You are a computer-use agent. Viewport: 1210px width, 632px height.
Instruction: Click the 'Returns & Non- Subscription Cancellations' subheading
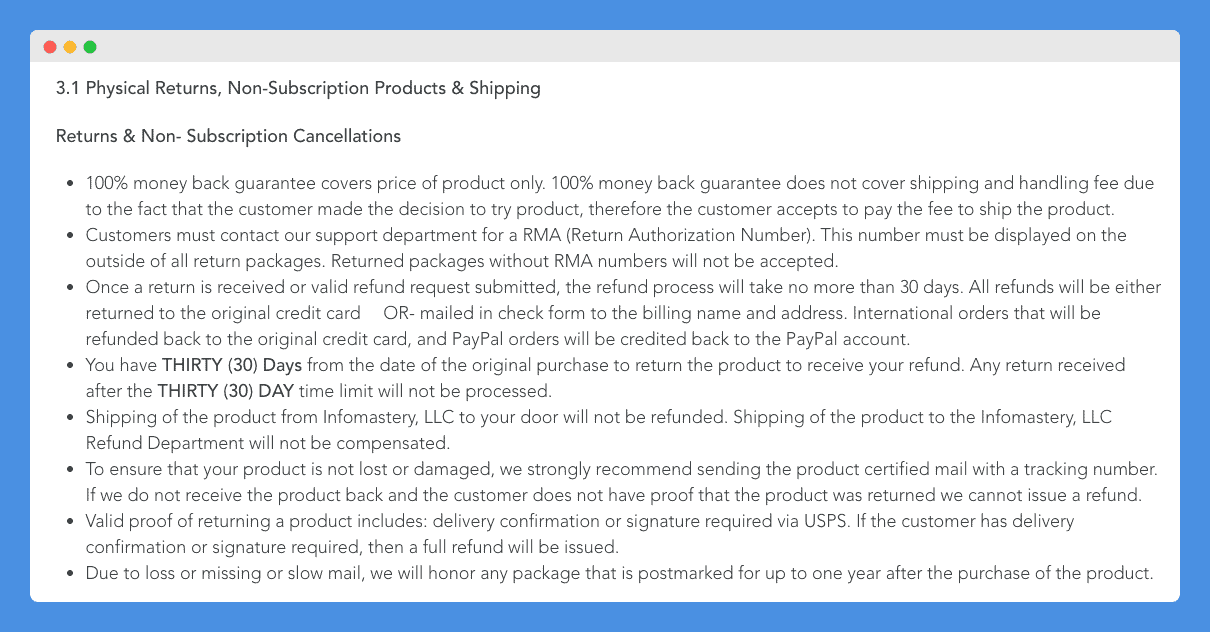tap(228, 136)
